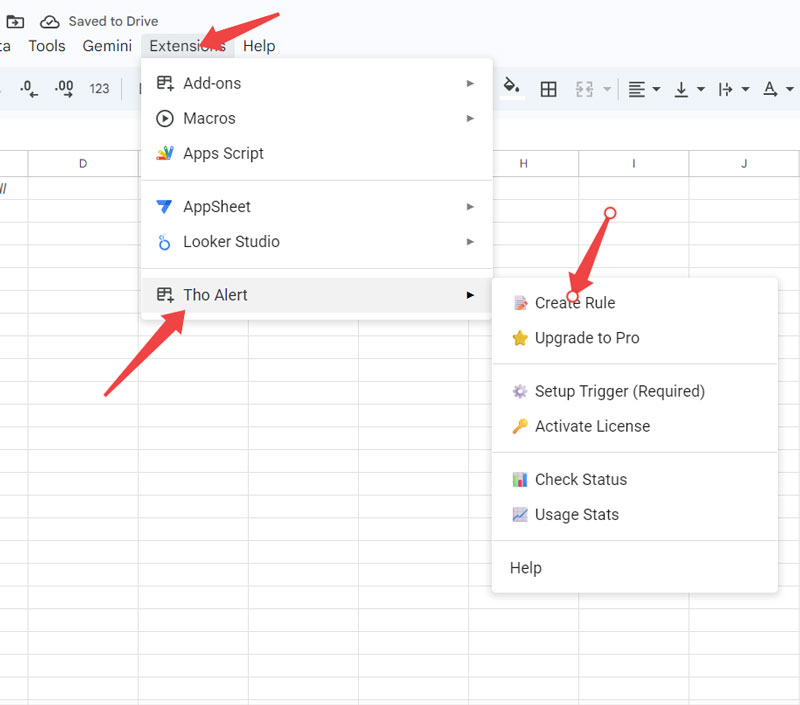800x705 pixels.
Task: Open the fill color paint bucket tool
Action: click(x=510, y=88)
